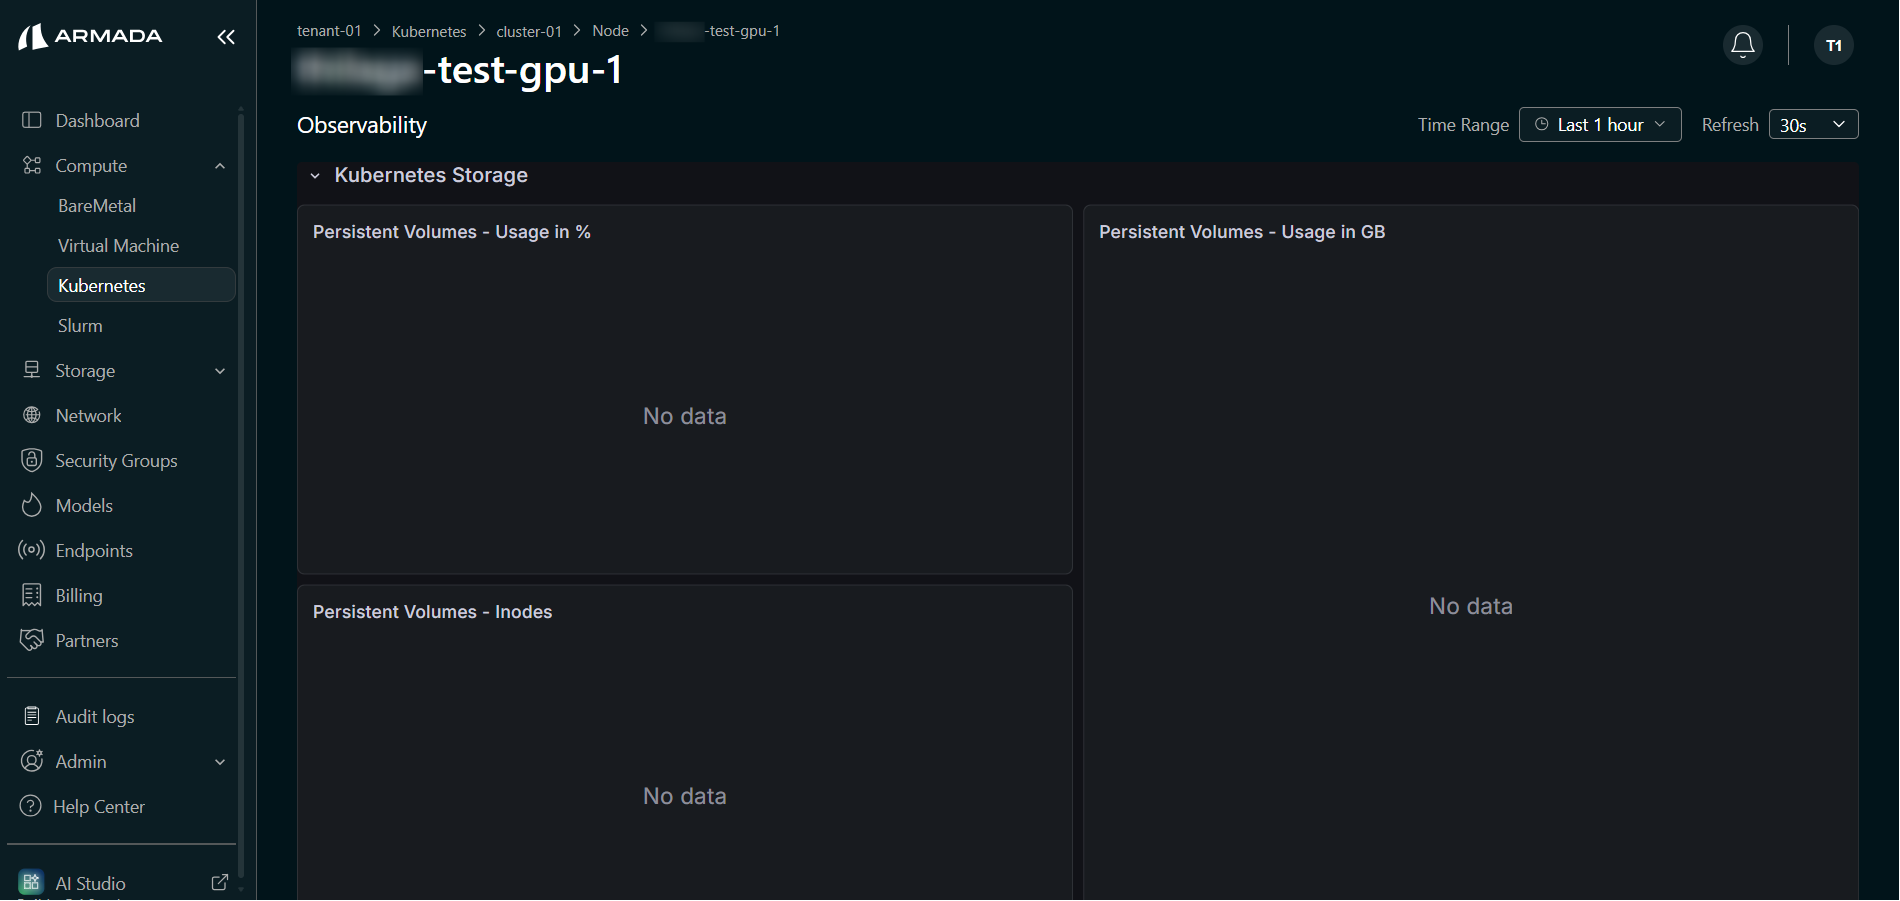Click the test-gpu-1 breadcrumb entry
This screenshot has height=901, width=1900.
click(719, 31)
